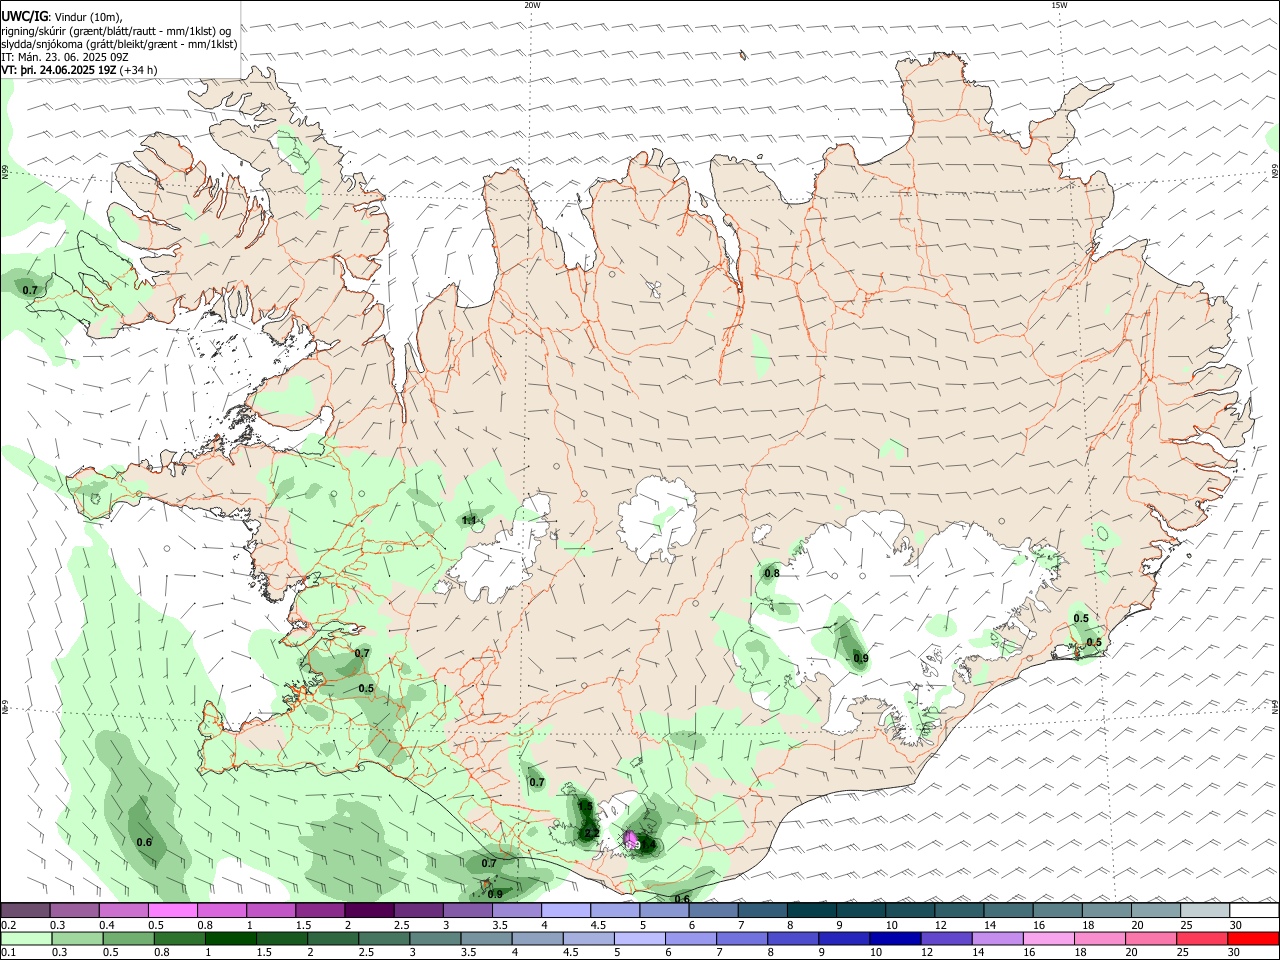Pick the snow legend swatch between 18 and 20

click(1106, 910)
